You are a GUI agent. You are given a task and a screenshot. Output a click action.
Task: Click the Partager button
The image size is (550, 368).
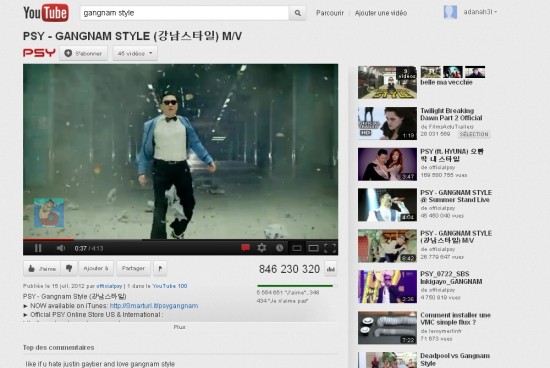(133, 268)
